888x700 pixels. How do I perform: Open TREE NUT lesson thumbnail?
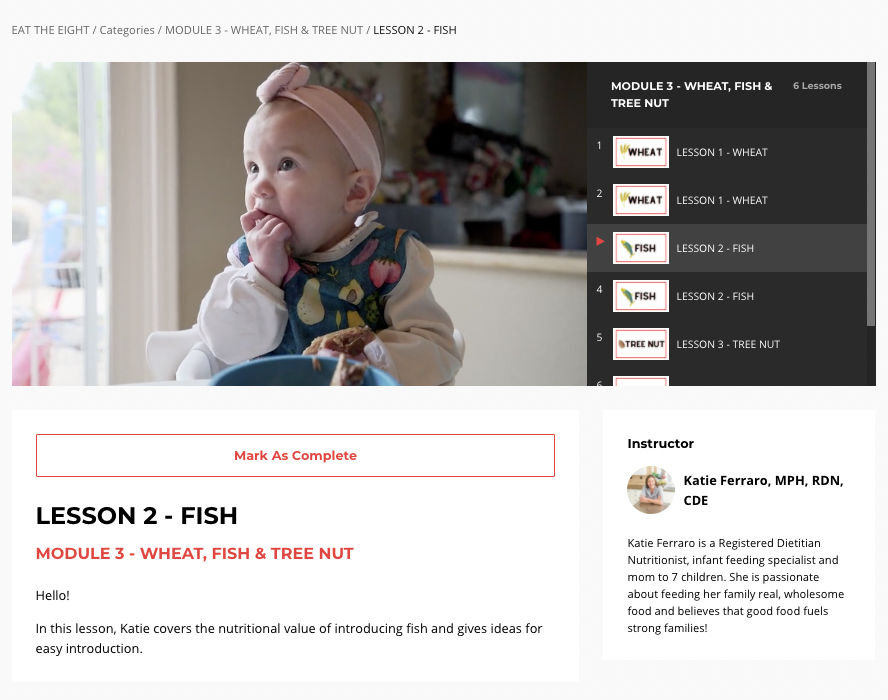tap(641, 344)
